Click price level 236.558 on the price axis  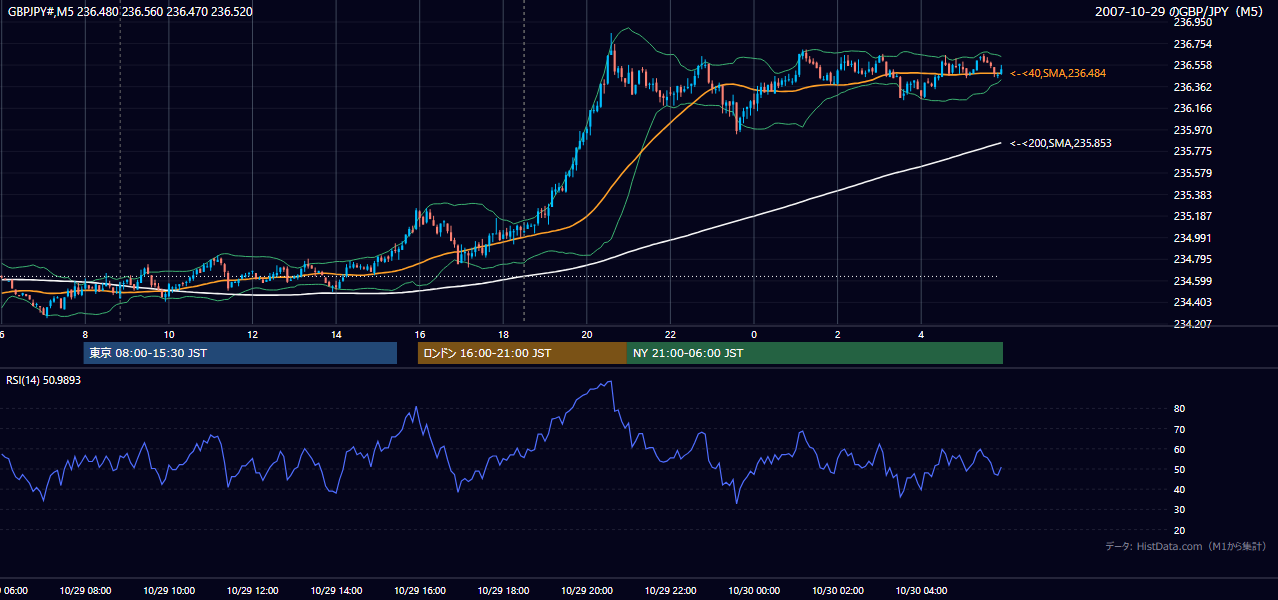point(1192,65)
